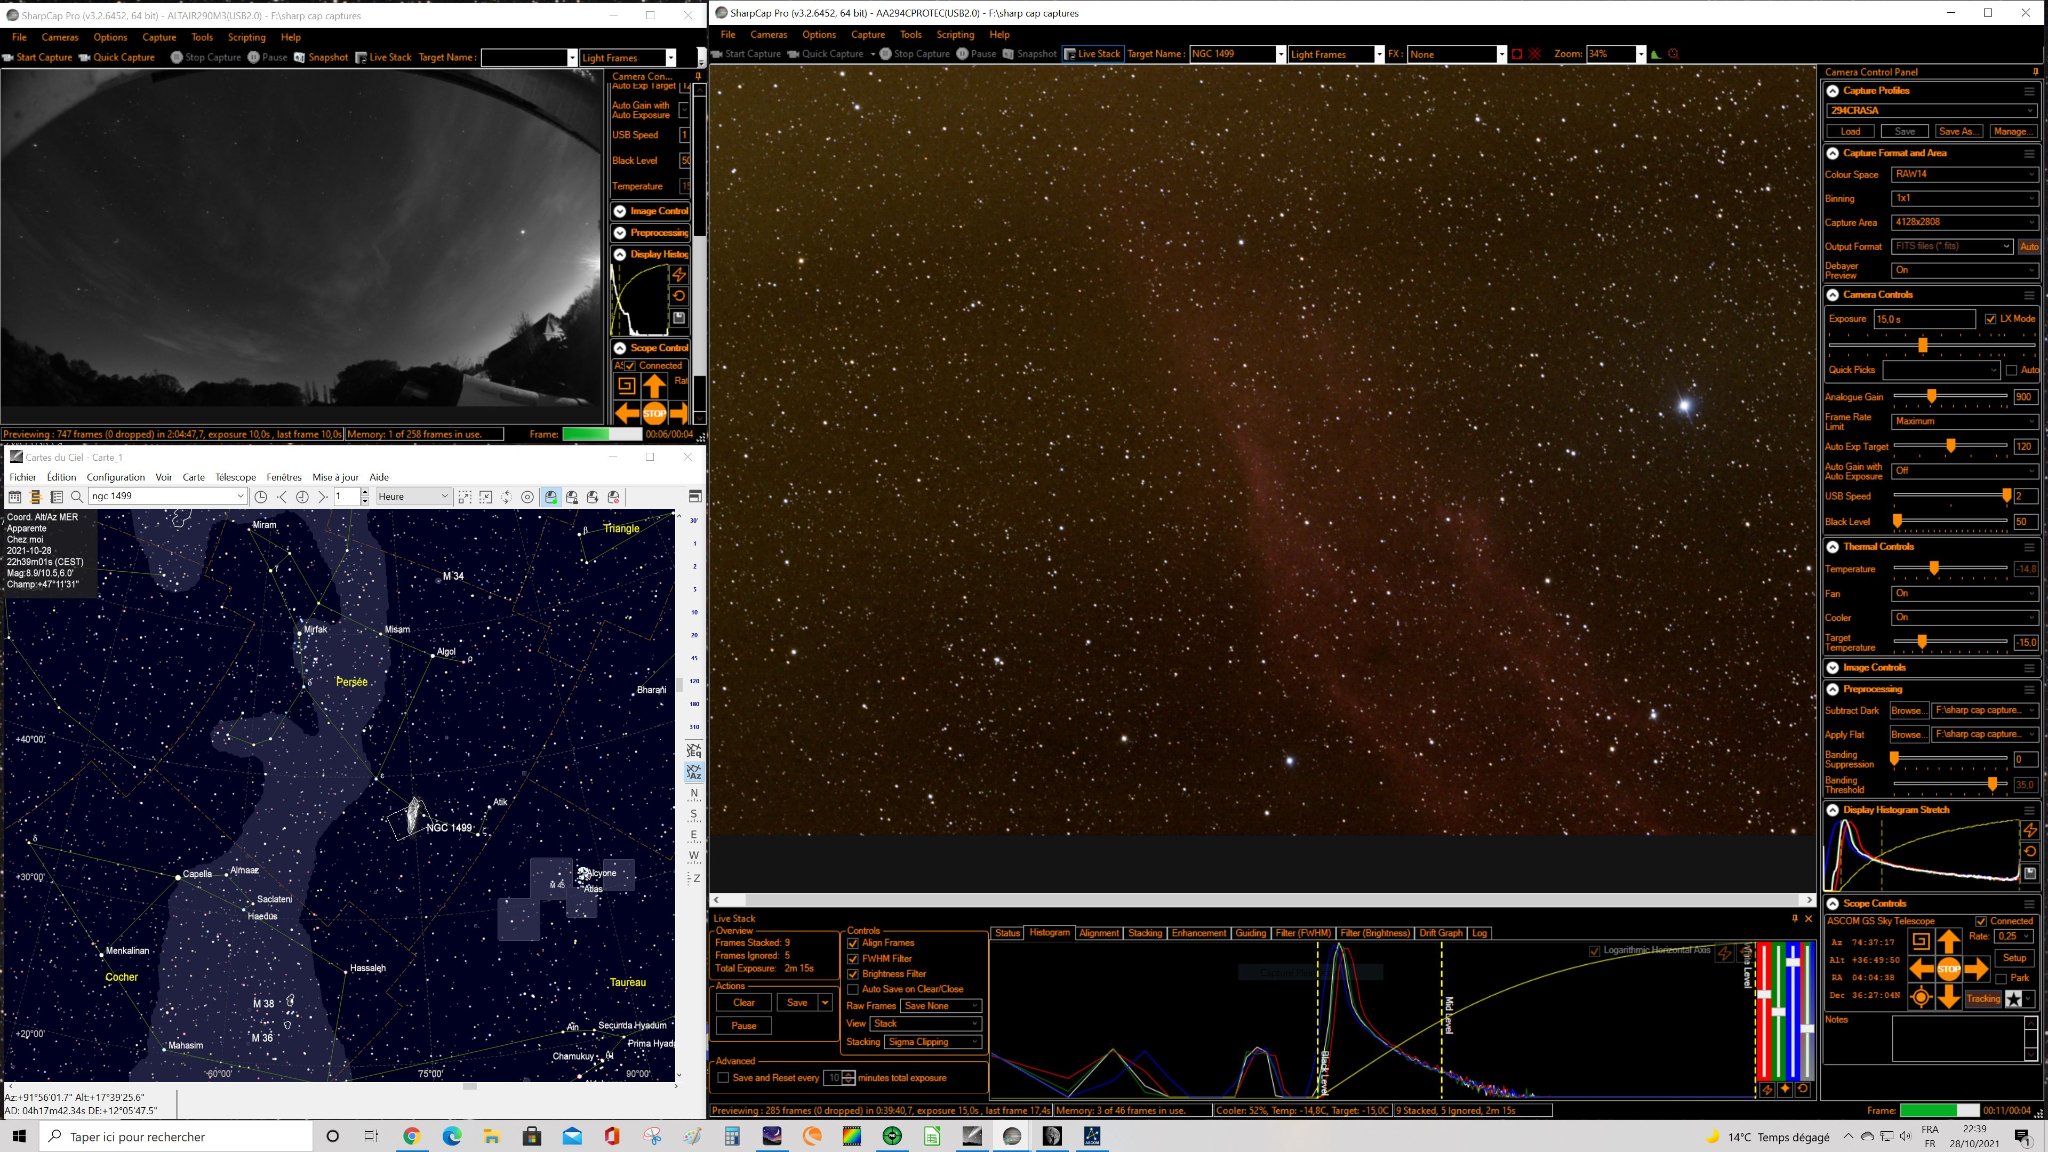Toggle Brightness Filter checkbox
This screenshot has width=2048, height=1152.
(853, 973)
